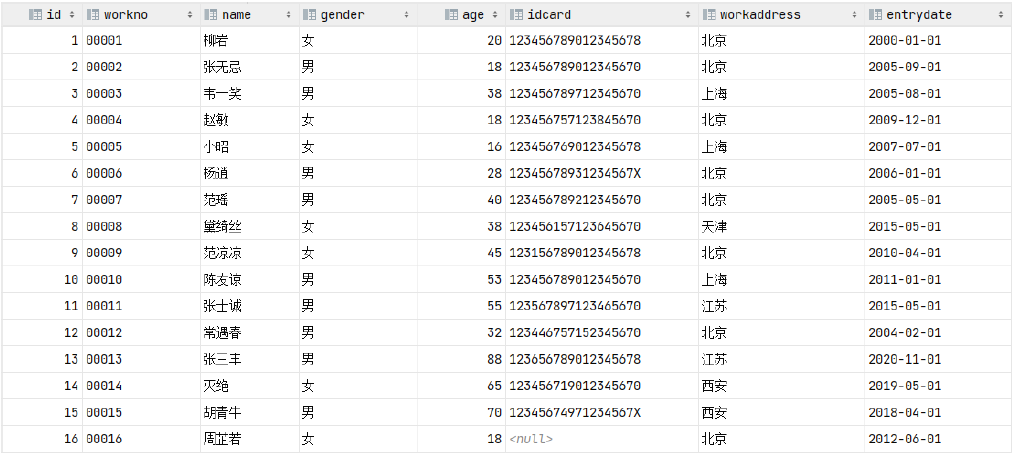Toggle the sort arrows on the entrydate column
Screen dimensions: 1012x453
[999, 15]
